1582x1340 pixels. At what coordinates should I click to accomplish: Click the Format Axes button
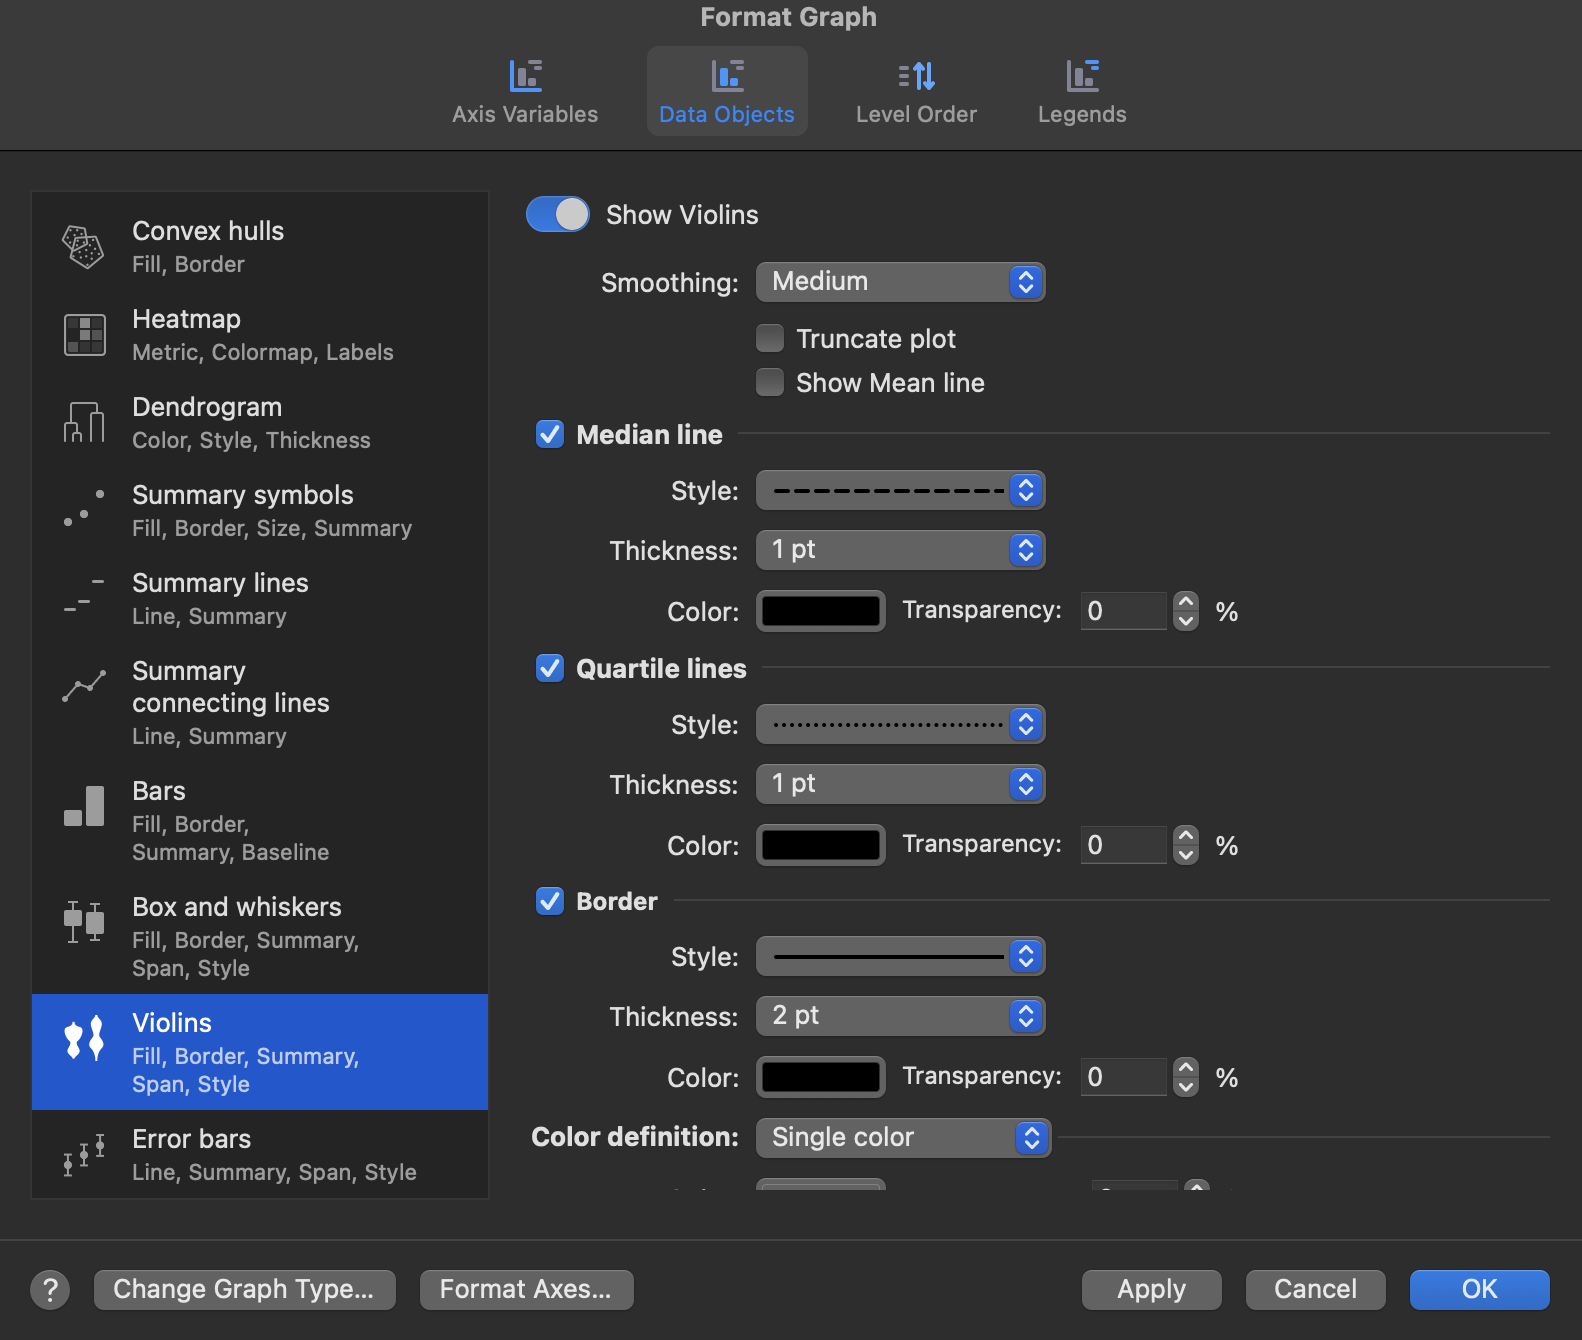pos(527,1290)
